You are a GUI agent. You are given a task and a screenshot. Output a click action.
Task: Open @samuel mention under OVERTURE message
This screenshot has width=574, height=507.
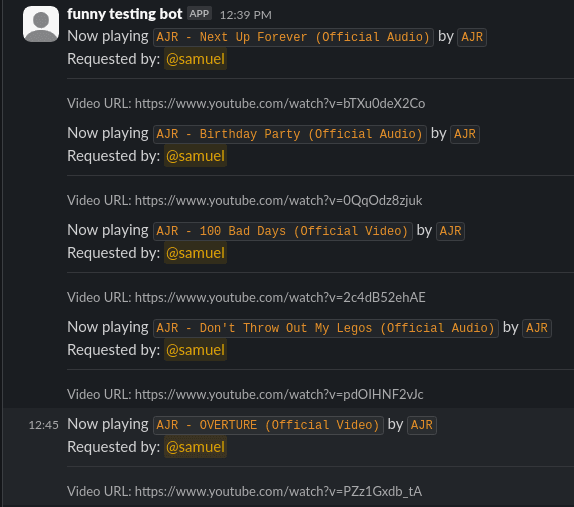[195, 447]
